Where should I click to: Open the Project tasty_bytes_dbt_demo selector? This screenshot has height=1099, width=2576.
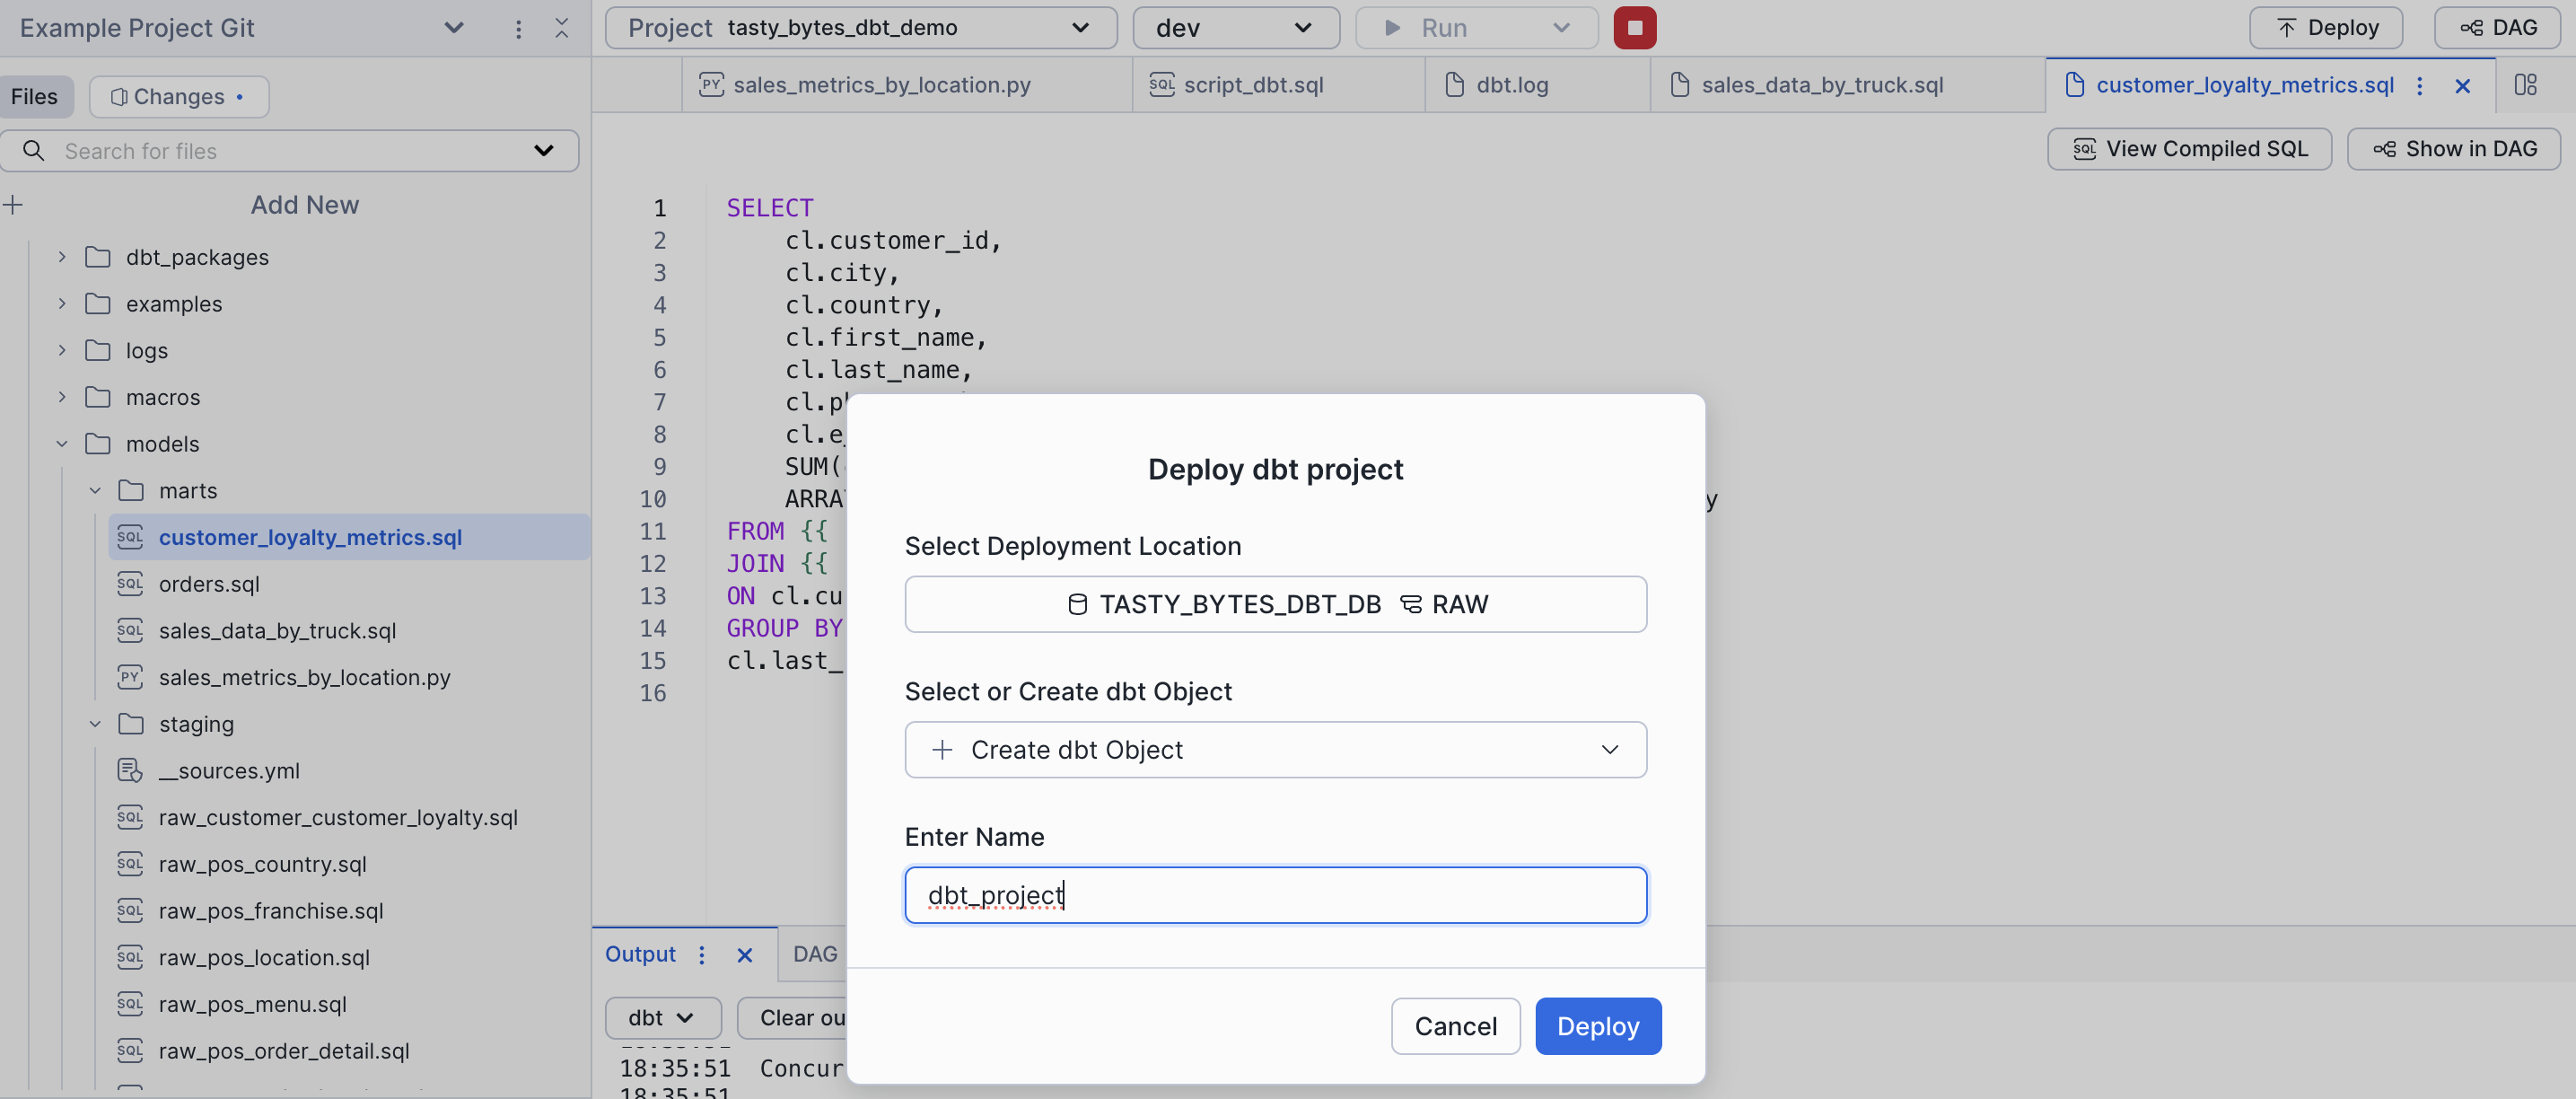860,28
